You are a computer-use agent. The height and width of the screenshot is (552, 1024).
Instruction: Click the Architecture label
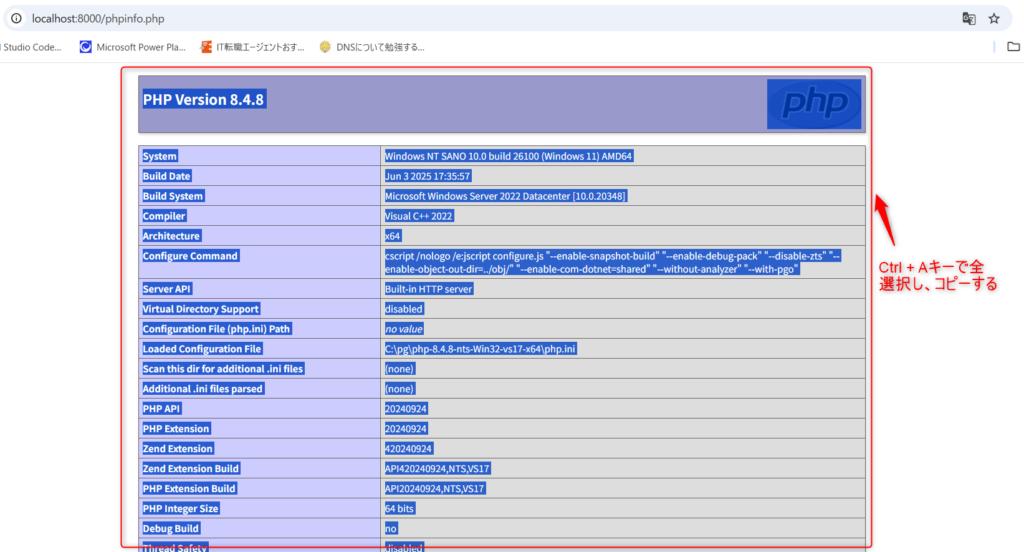[x=171, y=236]
